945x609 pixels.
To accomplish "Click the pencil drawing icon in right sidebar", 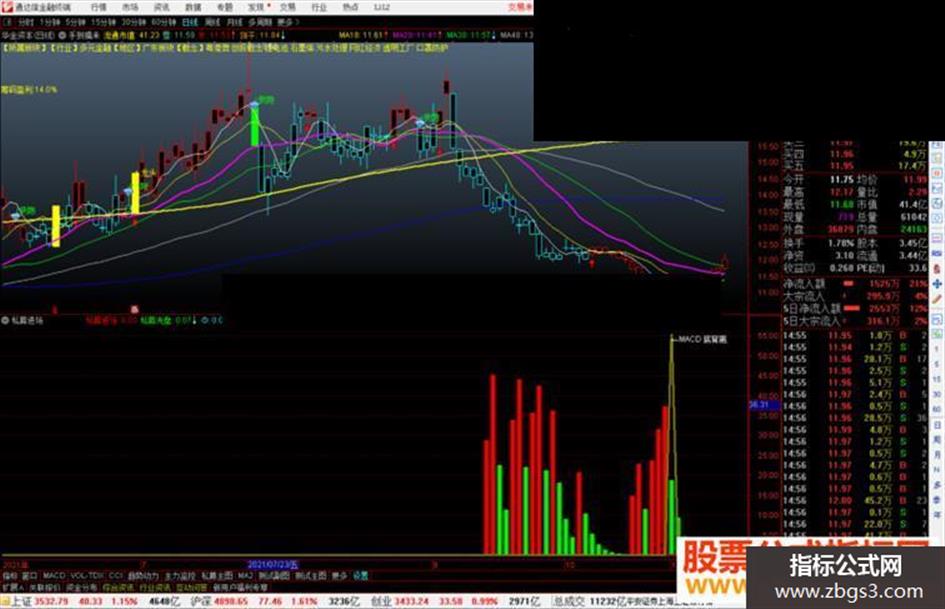I will click(x=937, y=298).
